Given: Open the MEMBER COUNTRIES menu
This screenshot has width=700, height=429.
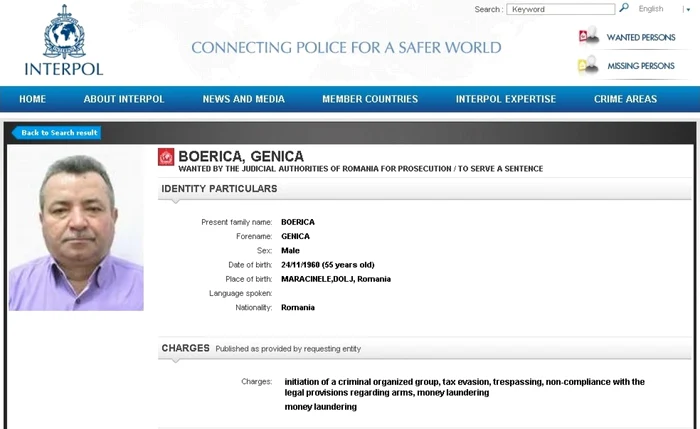Looking at the screenshot, I should tap(370, 99).
